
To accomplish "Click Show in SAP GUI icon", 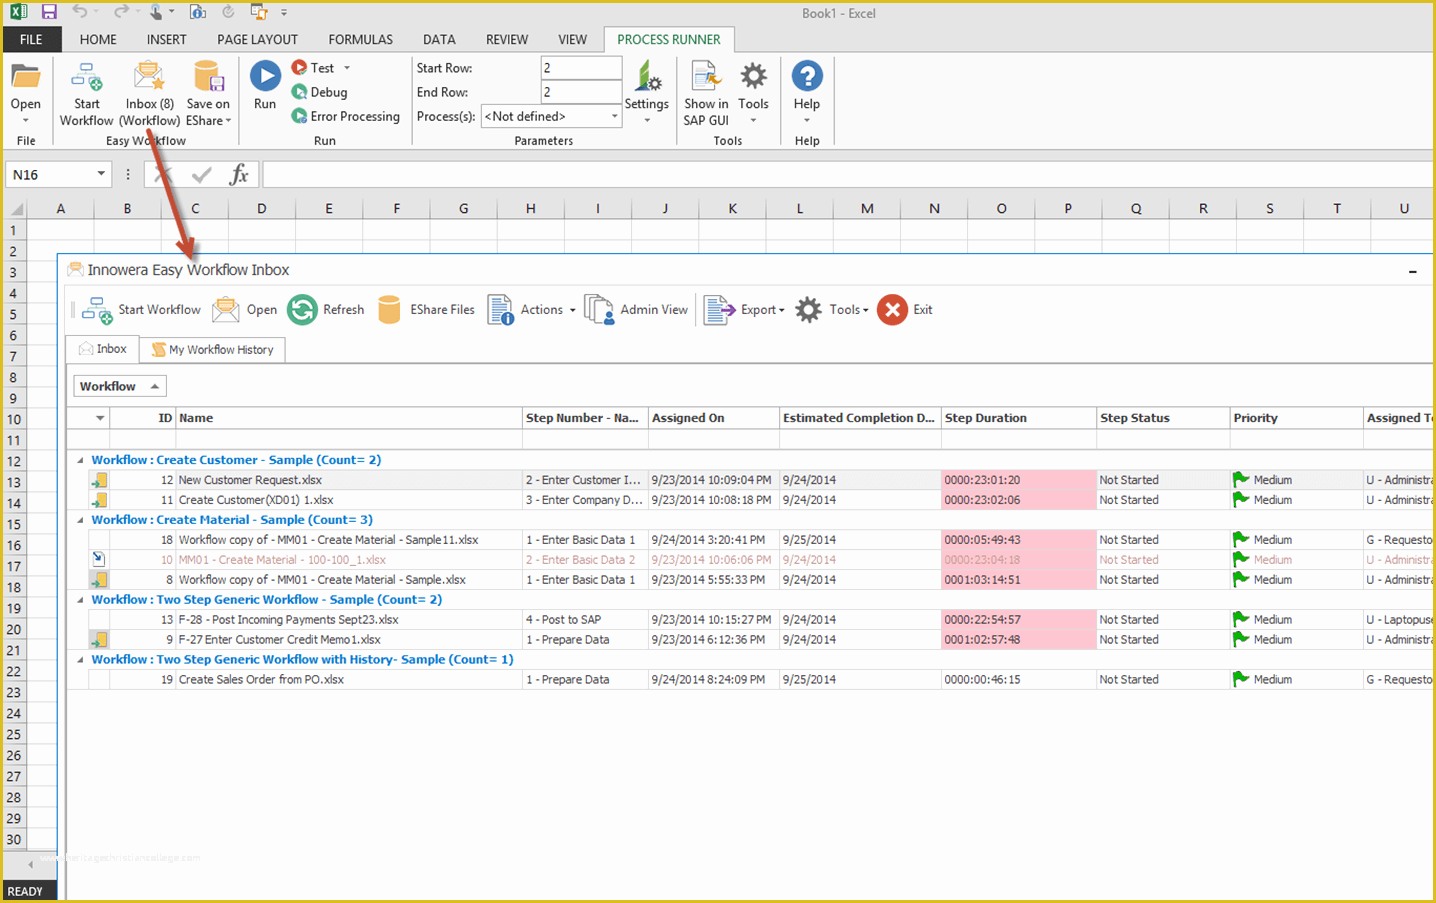I will tap(706, 76).
